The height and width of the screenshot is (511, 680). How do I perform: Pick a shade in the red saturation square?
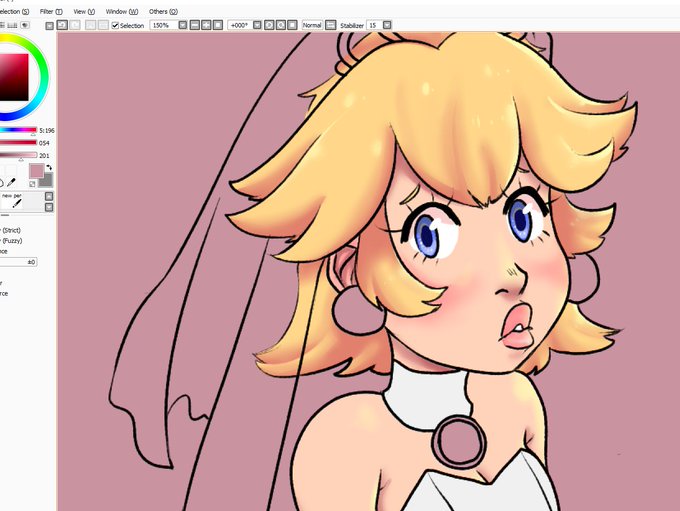[14, 77]
